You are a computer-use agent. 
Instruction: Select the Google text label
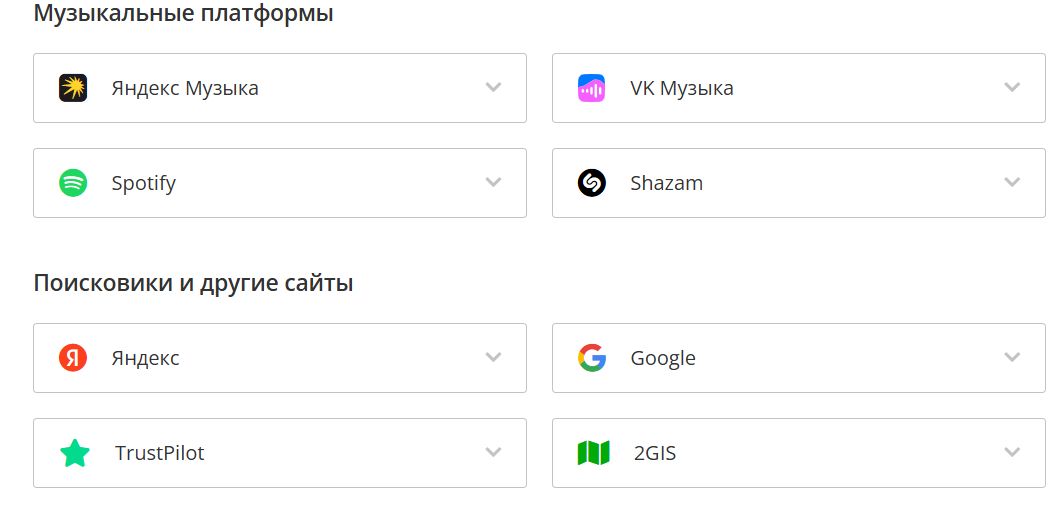point(663,358)
